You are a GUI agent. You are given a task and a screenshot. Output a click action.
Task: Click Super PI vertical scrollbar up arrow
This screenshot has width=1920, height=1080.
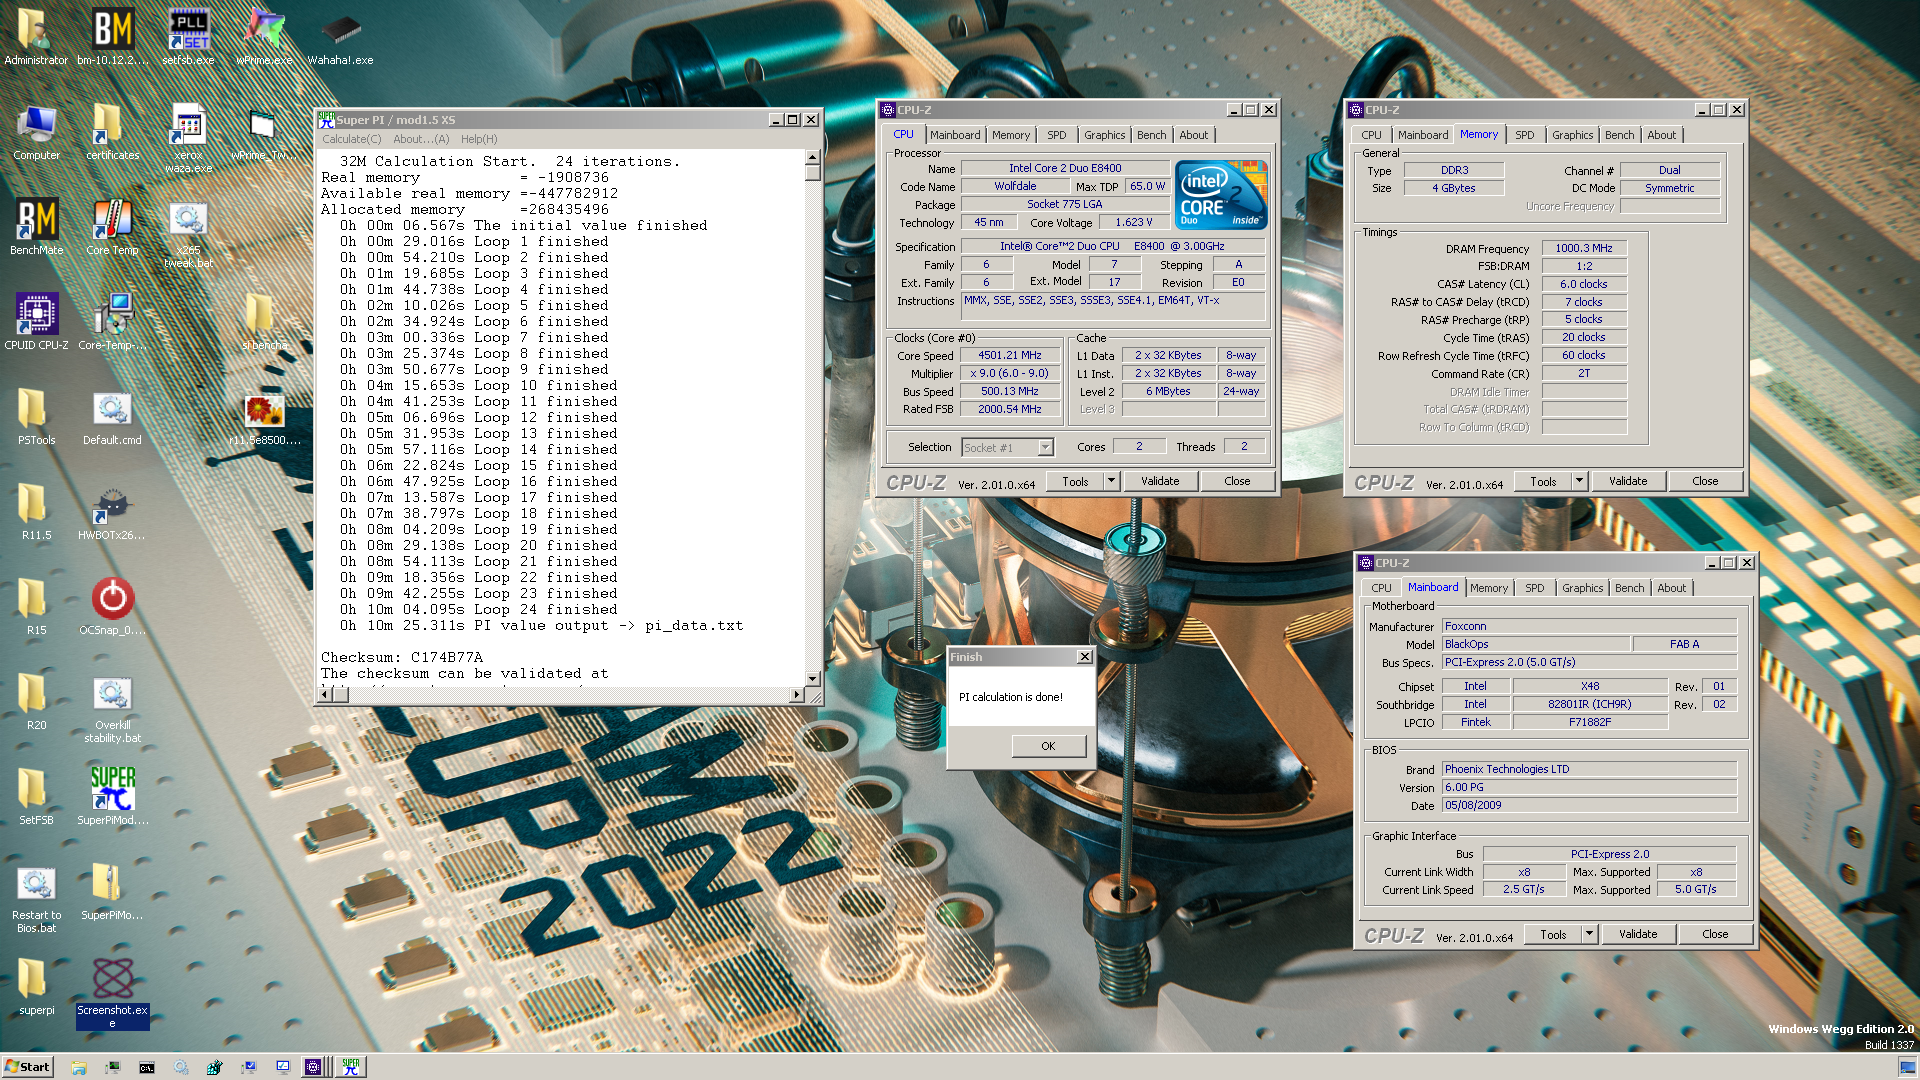pos(812,157)
